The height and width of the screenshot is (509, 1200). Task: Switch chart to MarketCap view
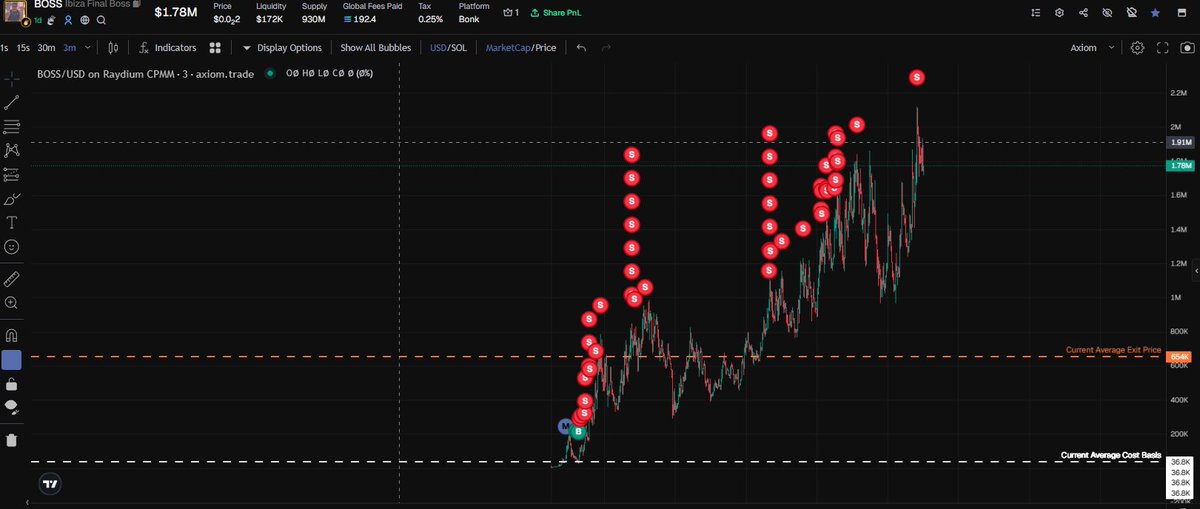[x=507, y=47]
